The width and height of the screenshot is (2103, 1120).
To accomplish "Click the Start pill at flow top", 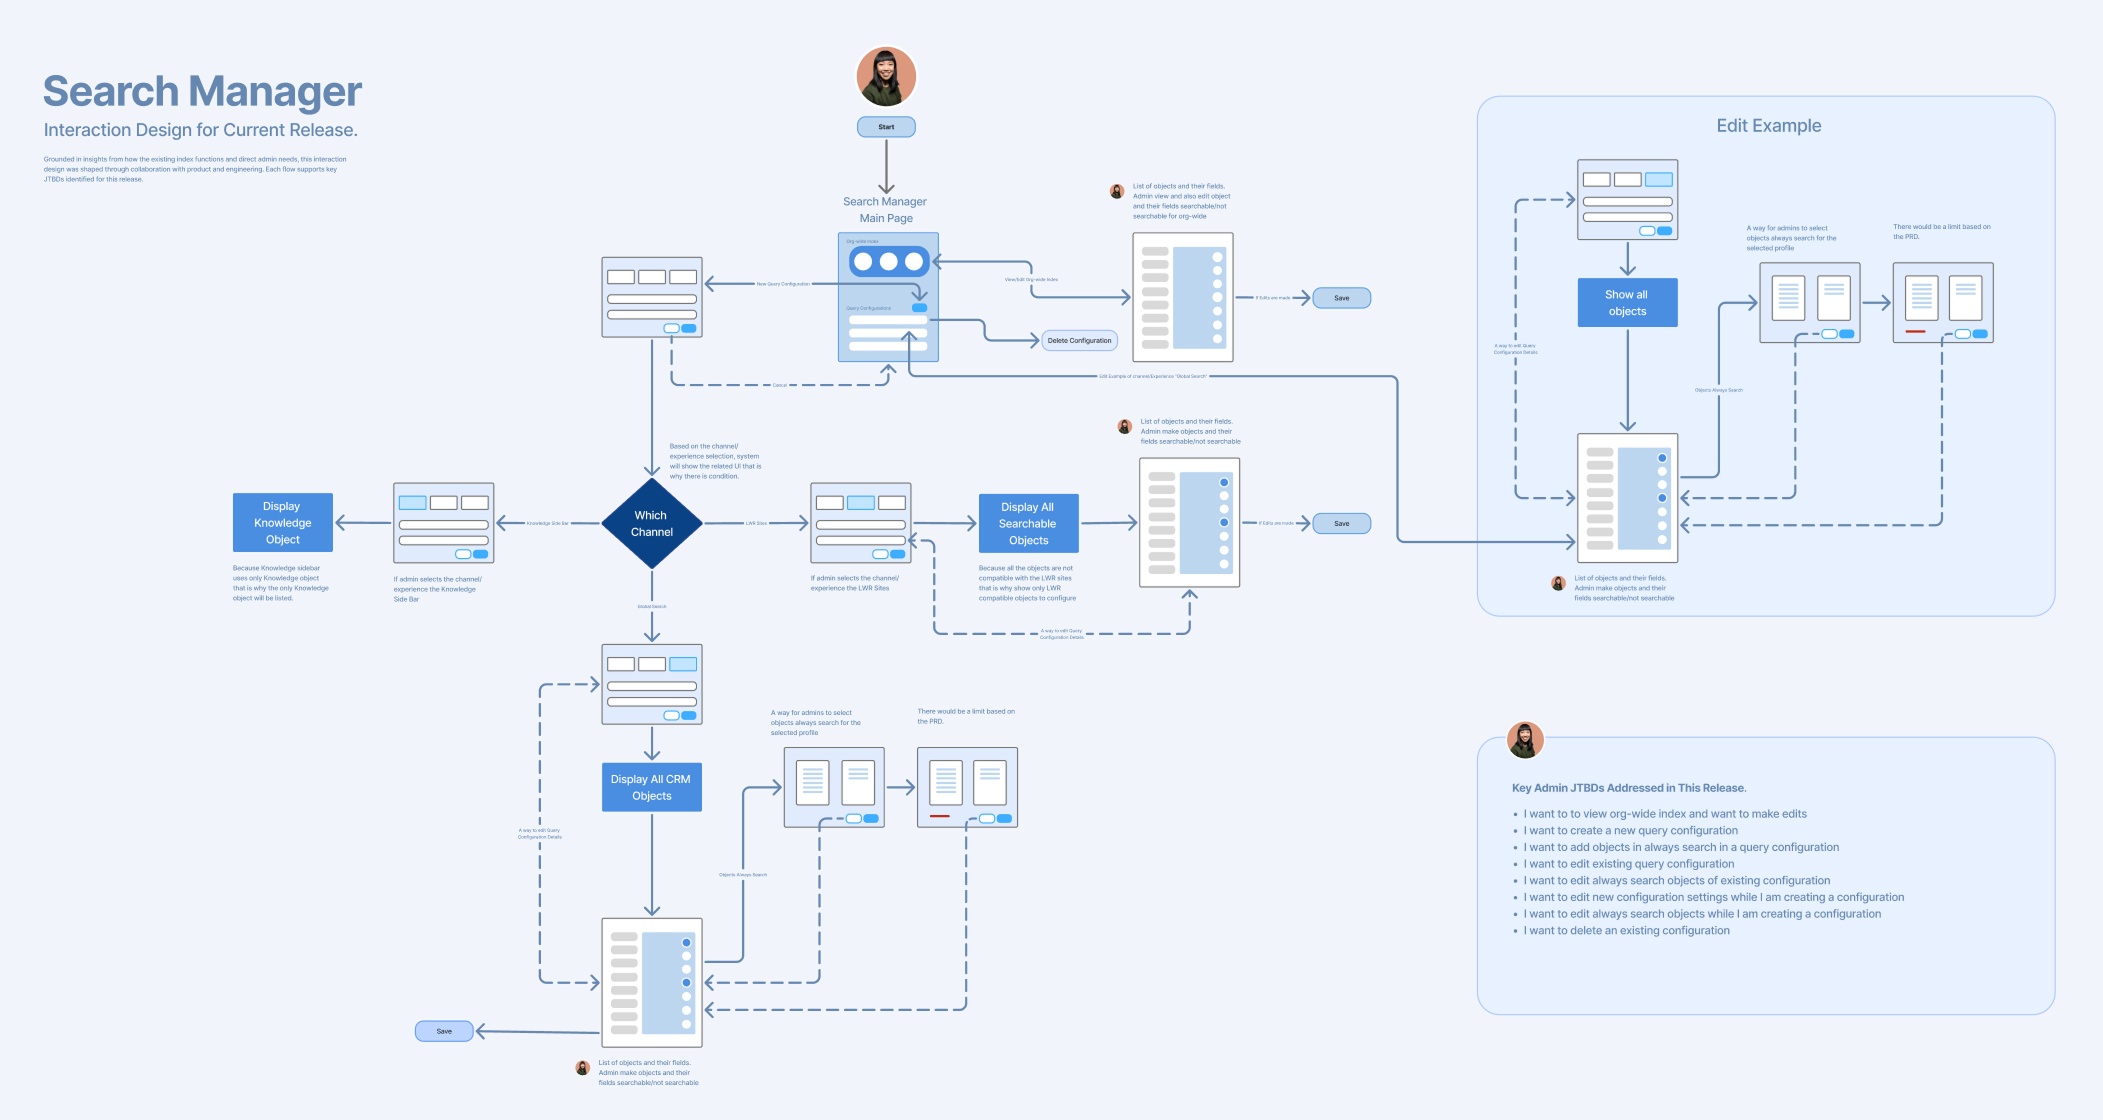I will [886, 127].
